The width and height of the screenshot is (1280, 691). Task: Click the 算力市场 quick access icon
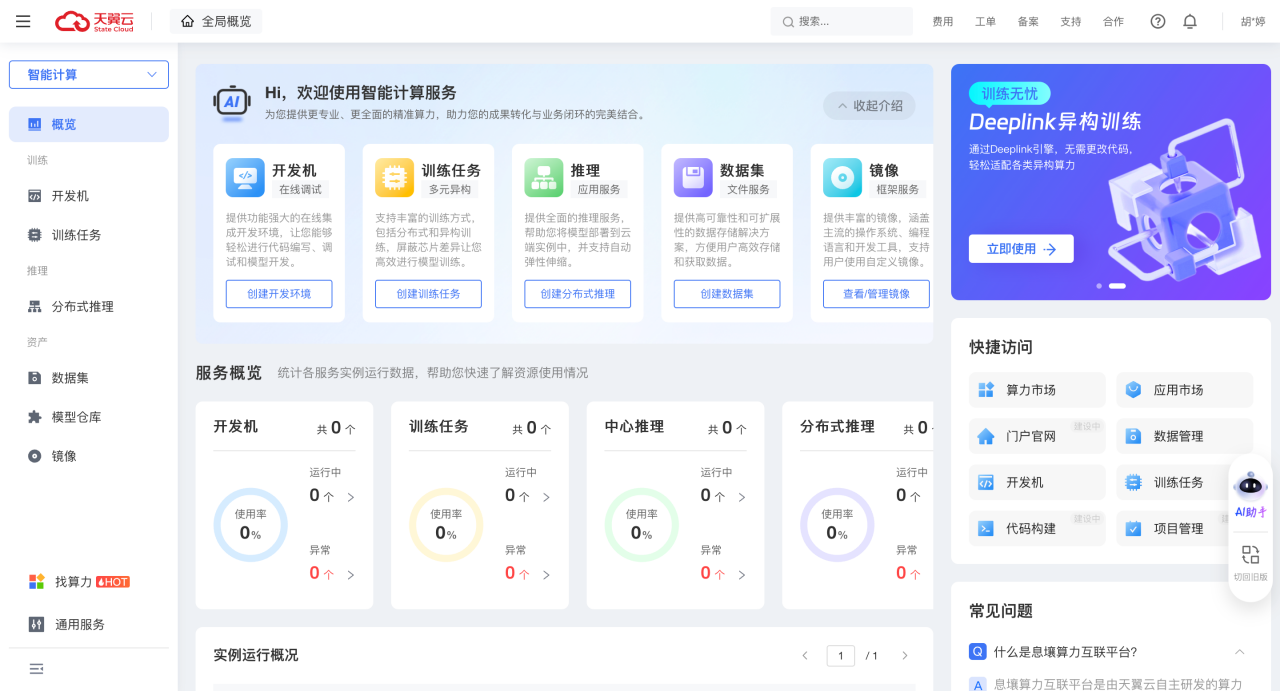[986, 390]
